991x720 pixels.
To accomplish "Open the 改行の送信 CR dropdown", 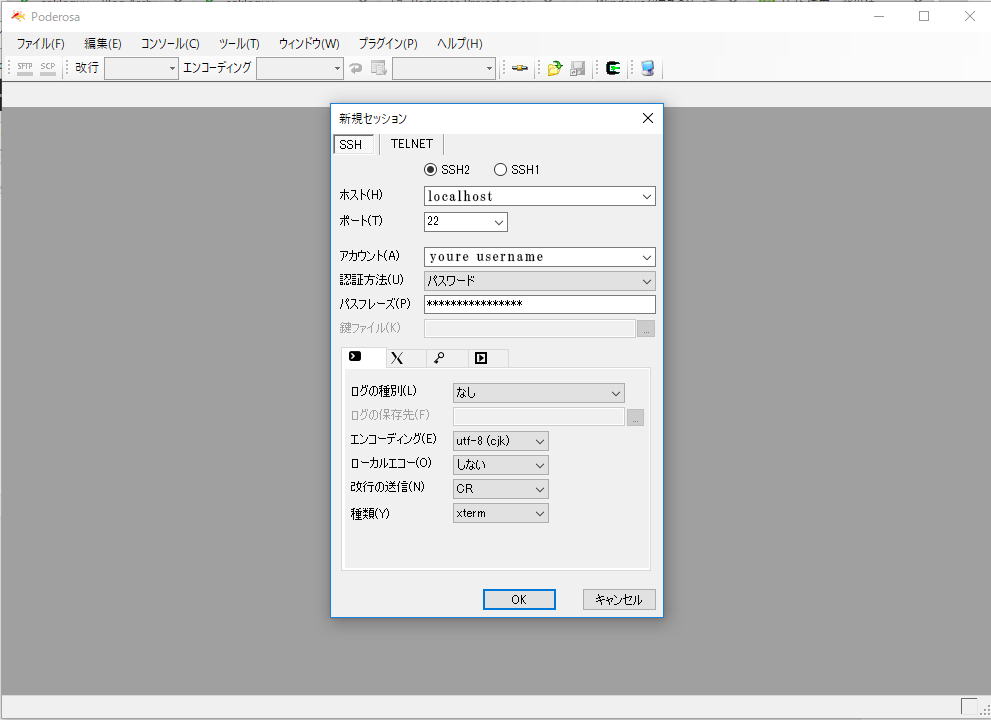I will point(501,489).
